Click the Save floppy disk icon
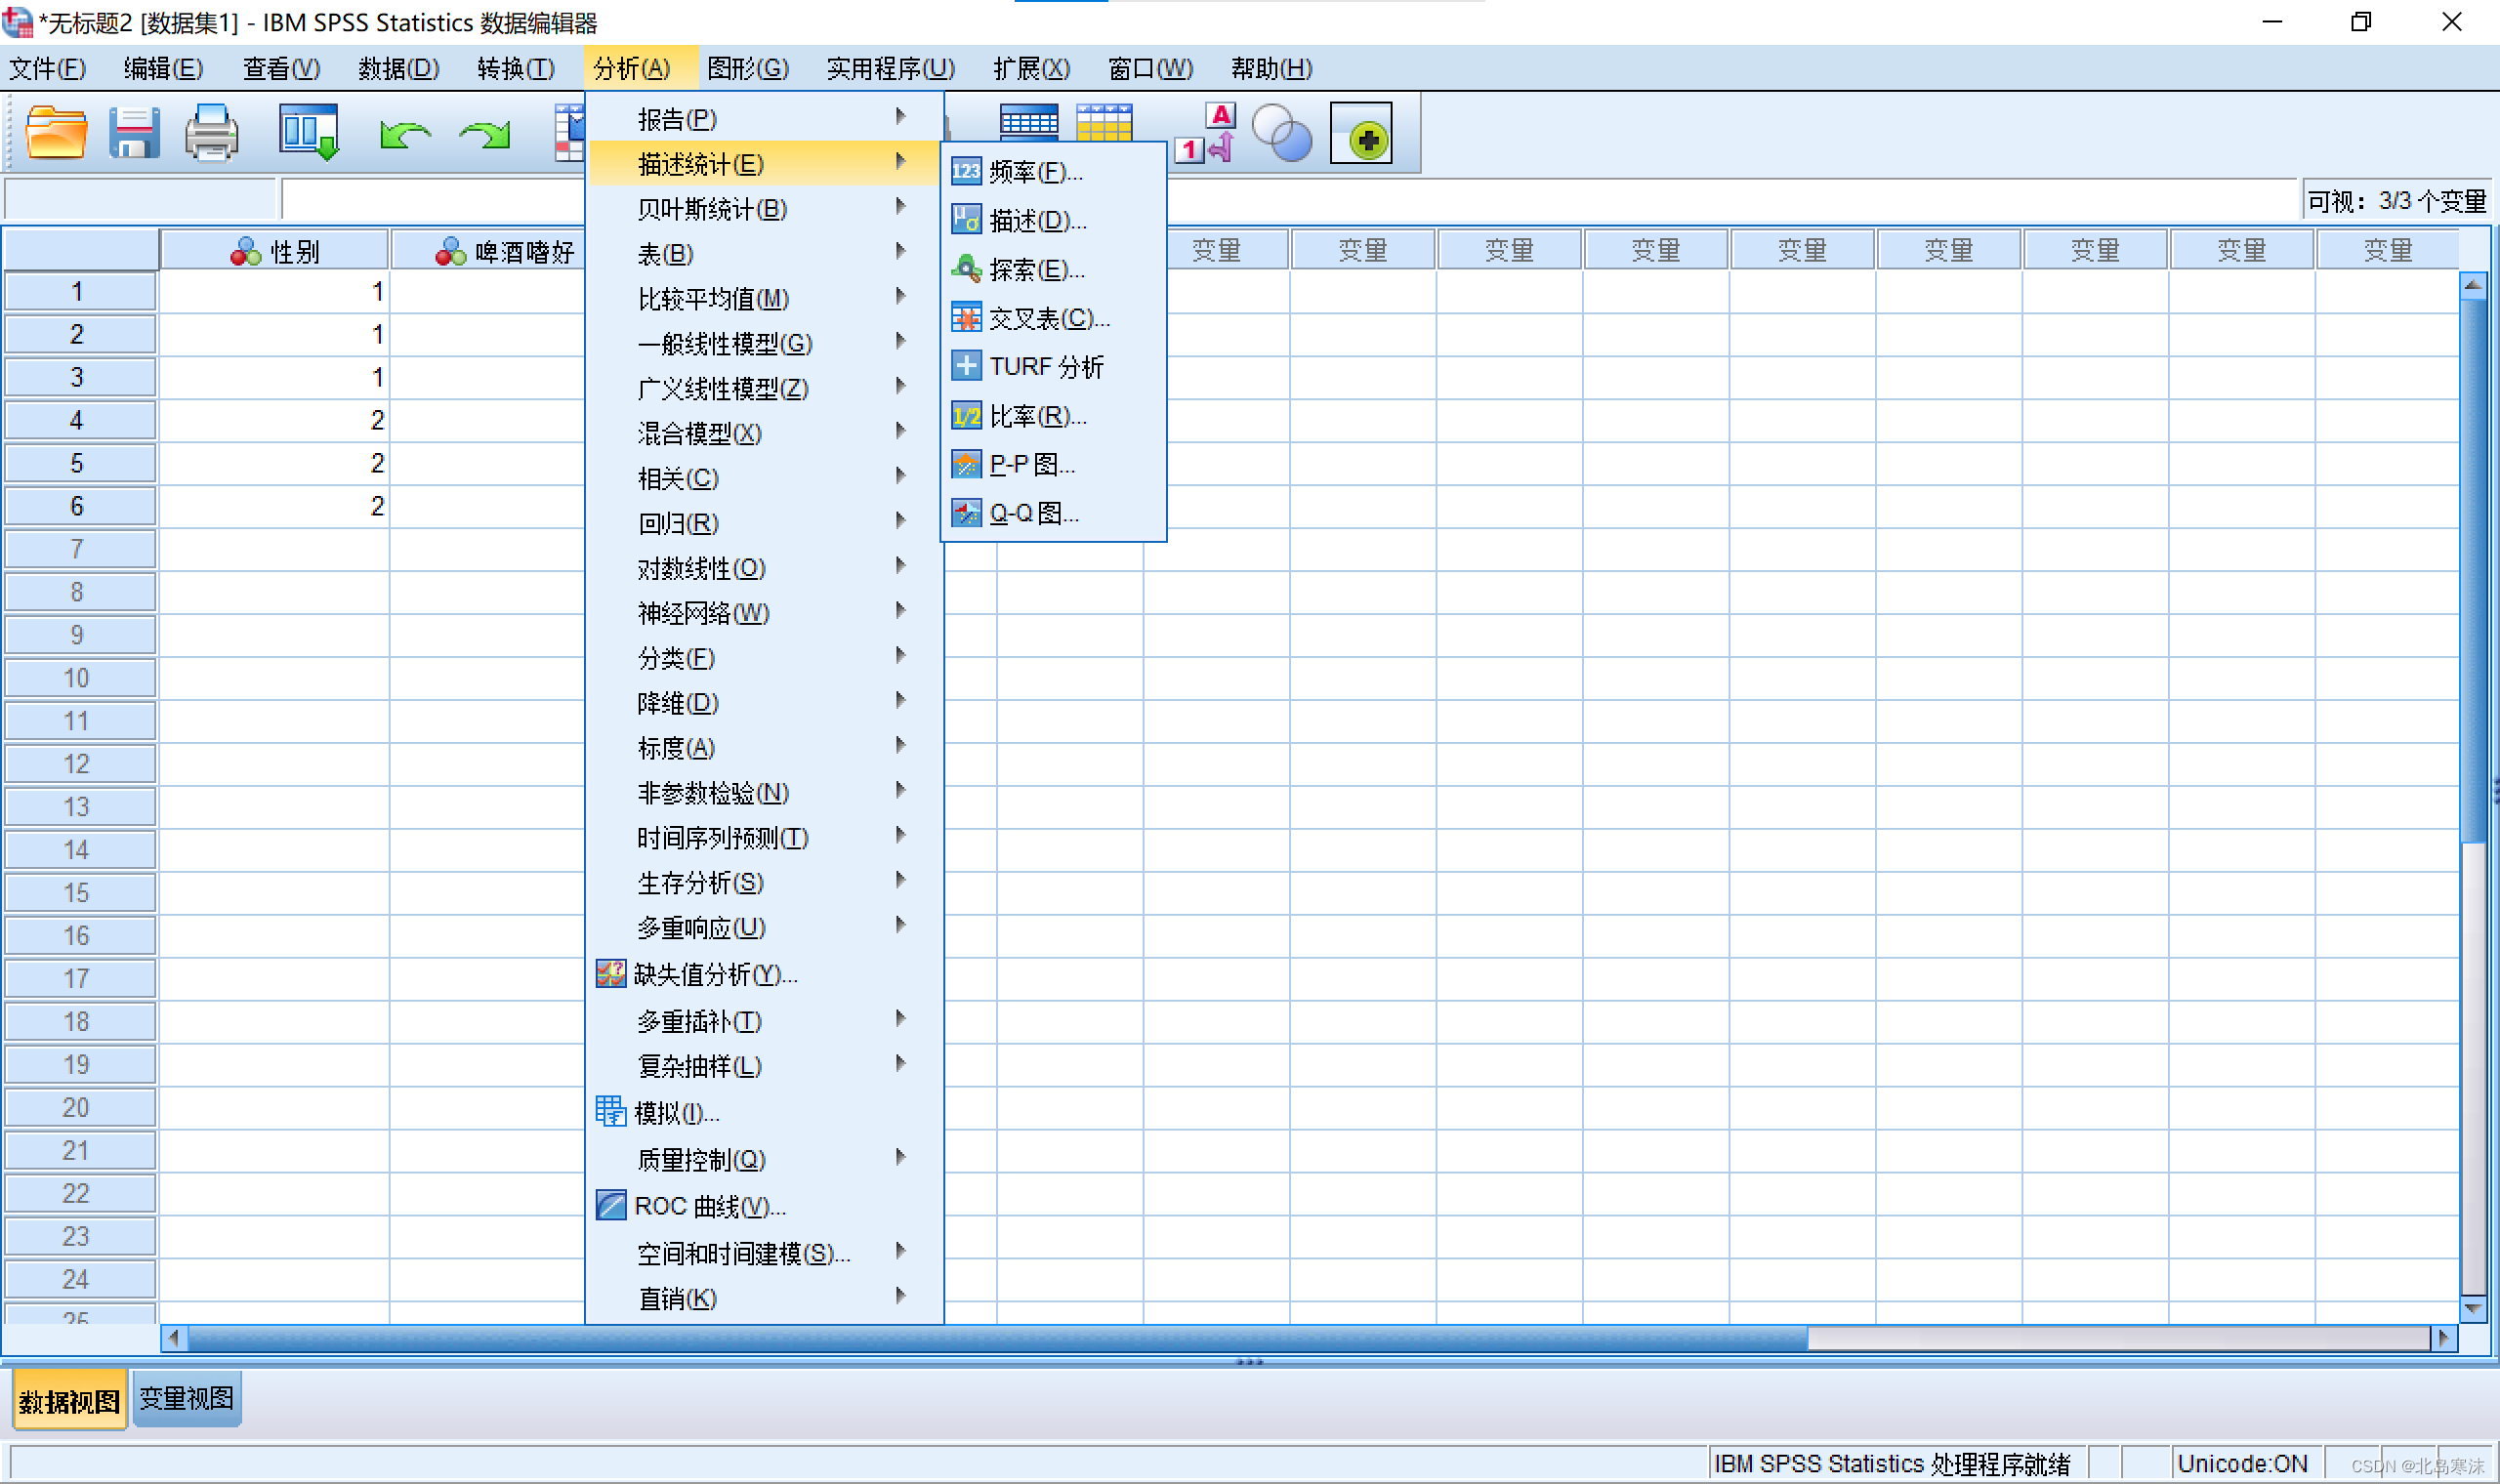The height and width of the screenshot is (1484, 2500). (x=134, y=133)
